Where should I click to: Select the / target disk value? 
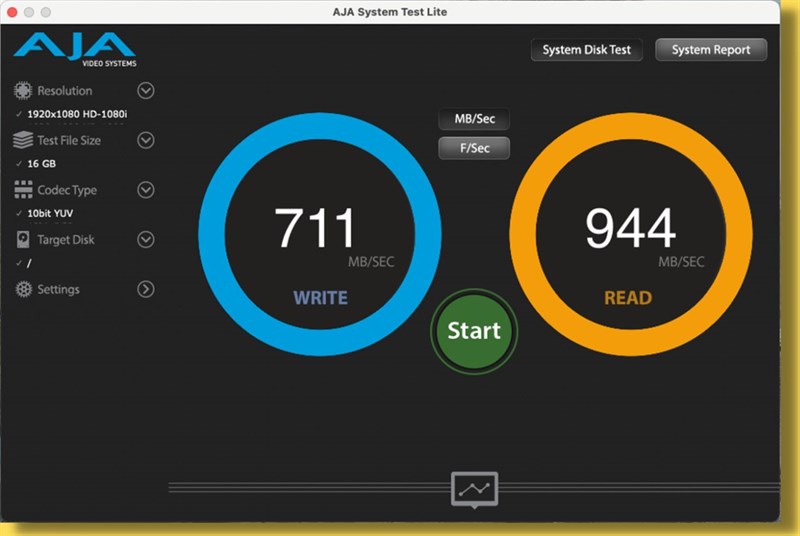pyautogui.click(x=29, y=263)
